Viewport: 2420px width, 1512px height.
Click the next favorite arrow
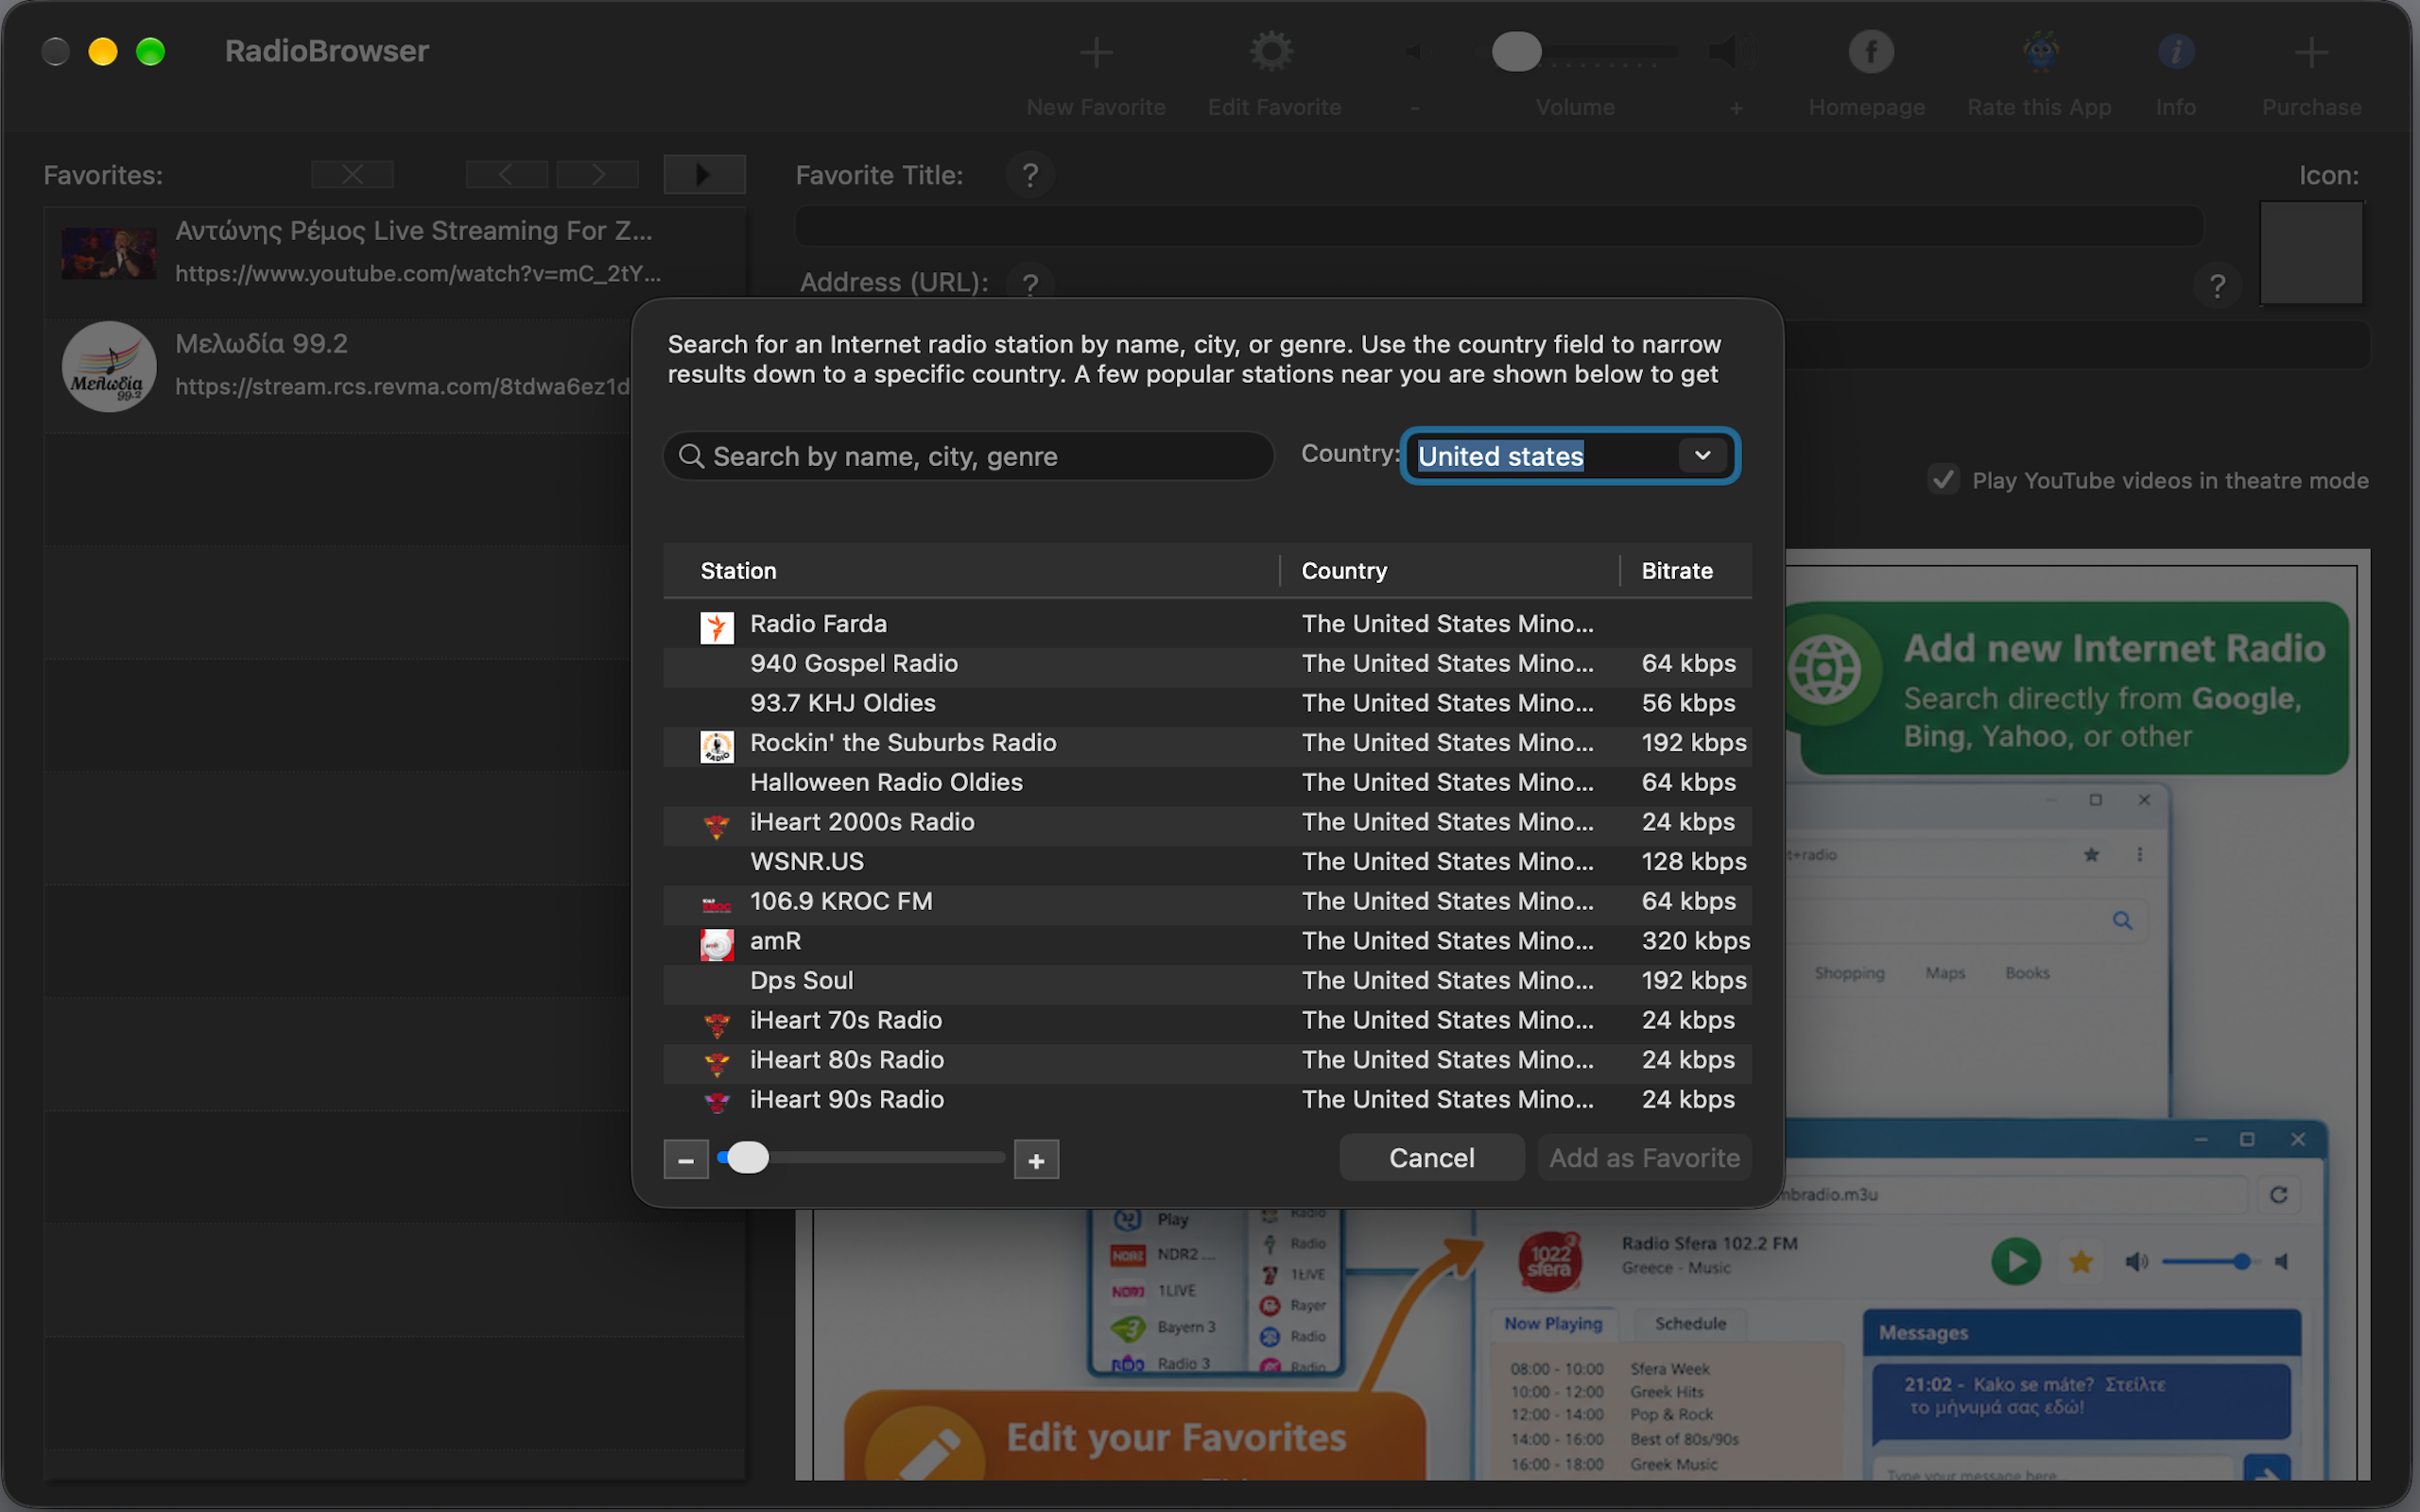(x=597, y=175)
